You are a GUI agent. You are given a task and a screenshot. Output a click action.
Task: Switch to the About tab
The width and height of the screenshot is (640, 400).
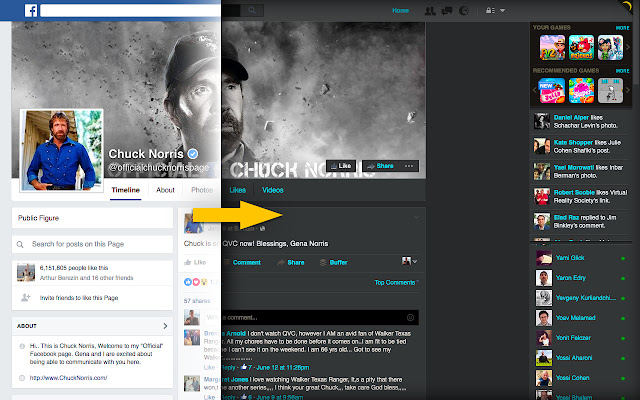[x=165, y=189]
